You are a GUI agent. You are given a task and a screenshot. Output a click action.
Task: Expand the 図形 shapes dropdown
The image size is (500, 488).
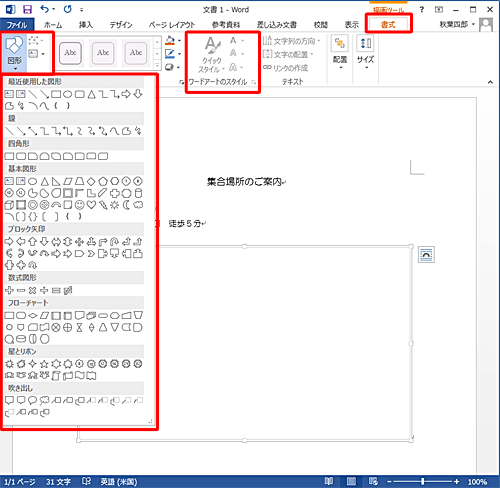pyautogui.click(x=15, y=53)
